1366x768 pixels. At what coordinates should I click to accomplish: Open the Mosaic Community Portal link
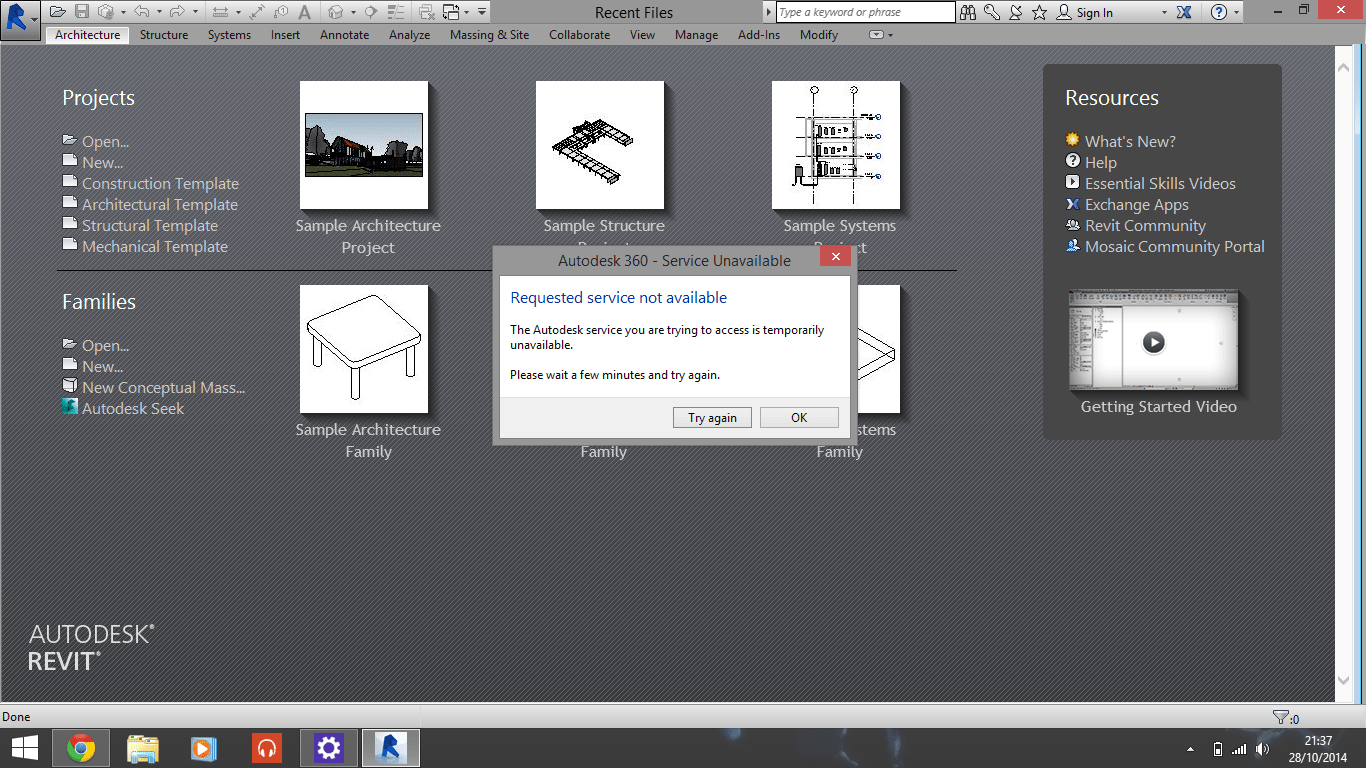[x=1175, y=247]
